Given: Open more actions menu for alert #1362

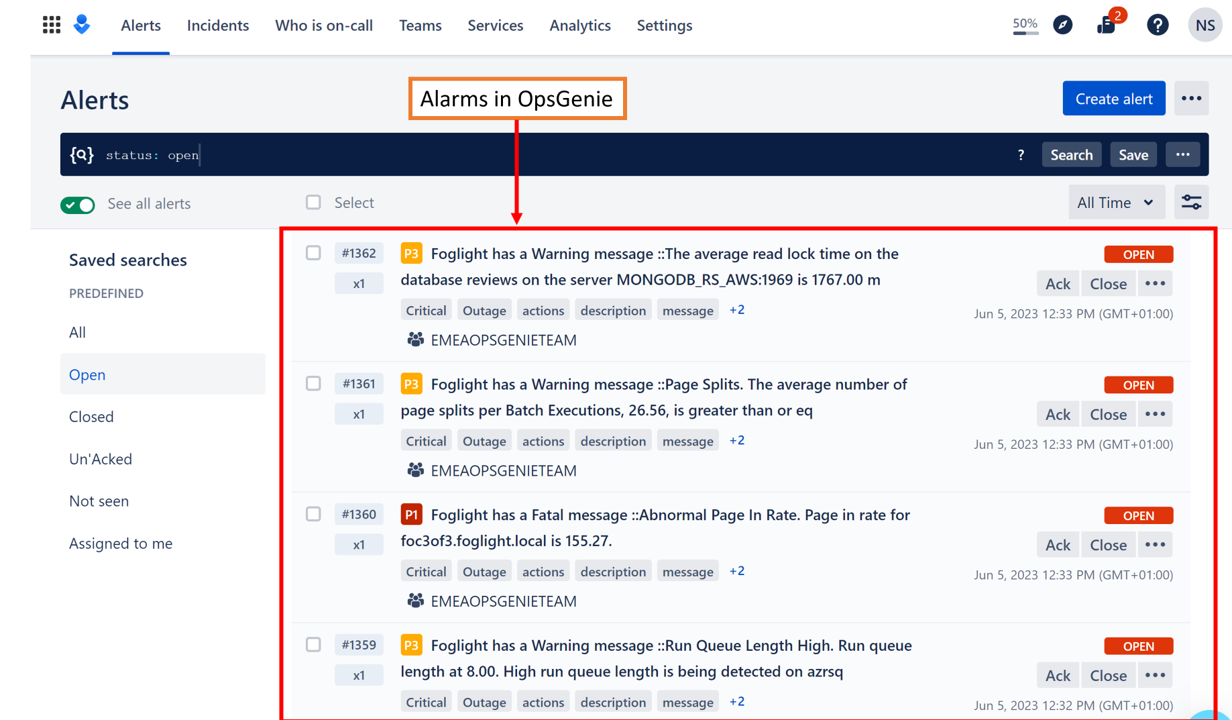Looking at the screenshot, I should tap(1155, 284).
